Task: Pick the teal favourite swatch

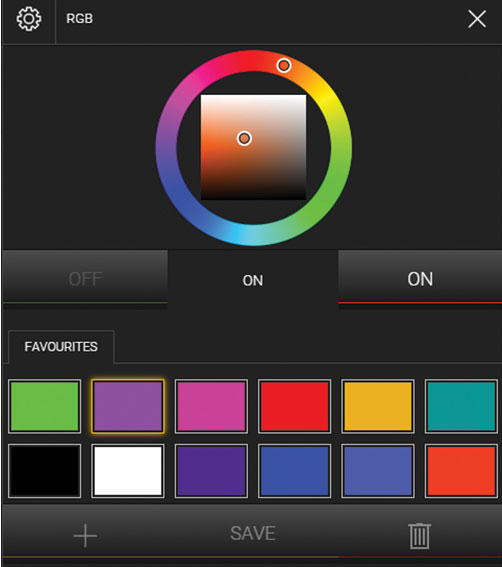Action: pos(461,406)
